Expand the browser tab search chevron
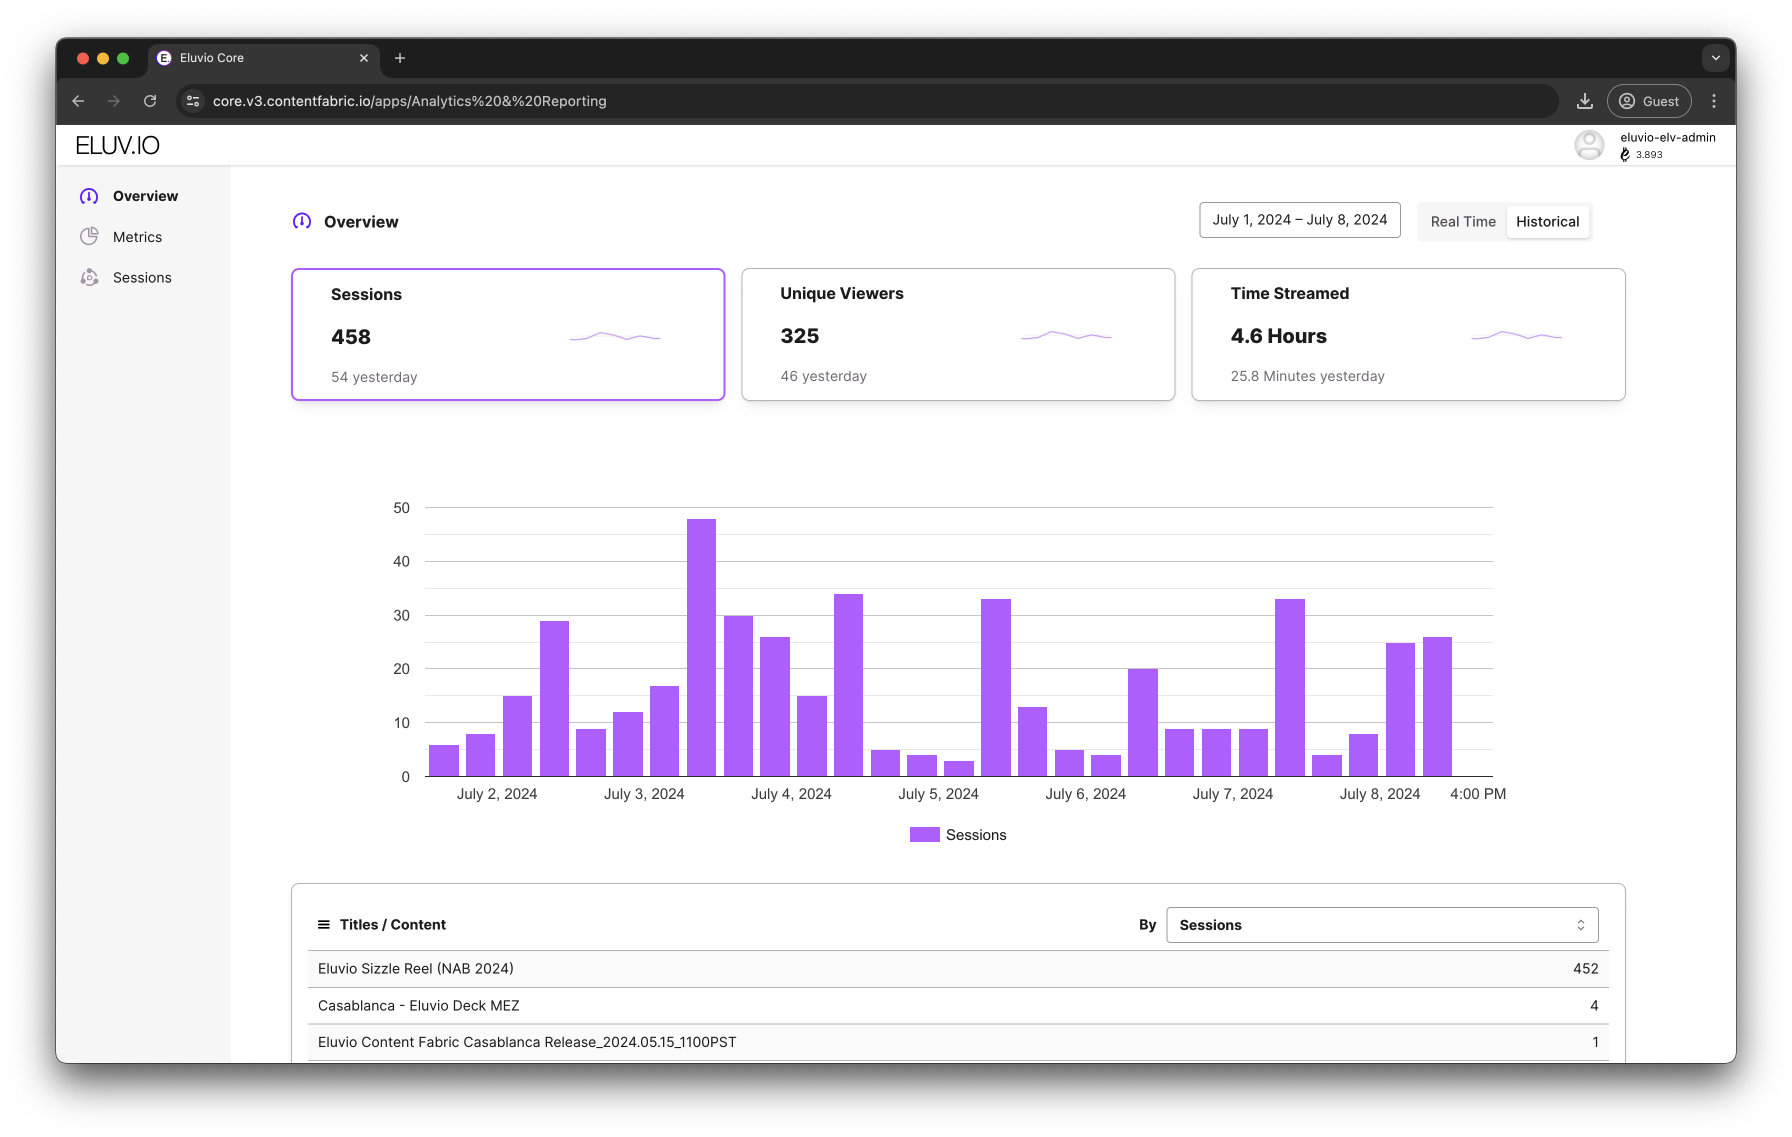This screenshot has width=1792, height=1137. click(x=1715, y=58)
